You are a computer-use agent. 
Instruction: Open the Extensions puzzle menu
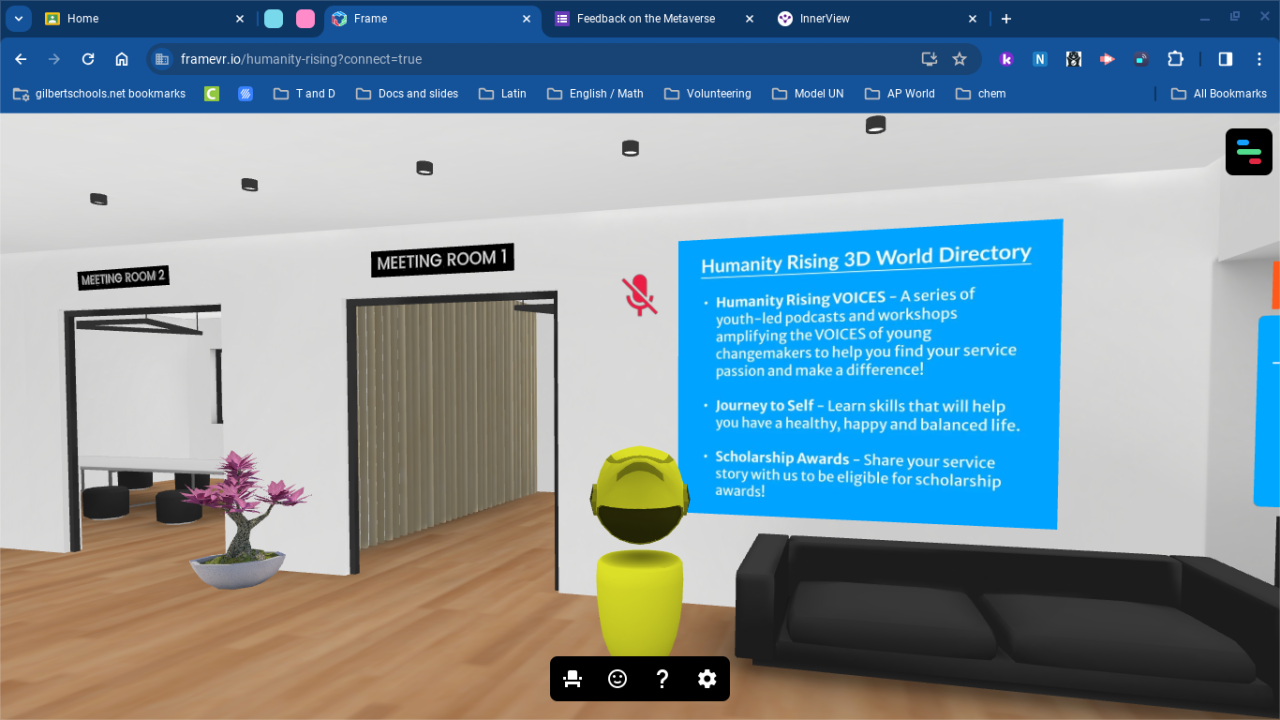point(1176,59)
